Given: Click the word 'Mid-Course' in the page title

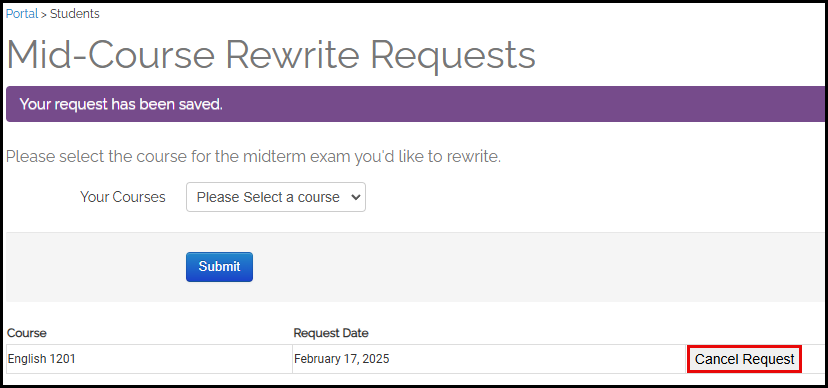Looking at the screenshot, I should coord(110,55).
